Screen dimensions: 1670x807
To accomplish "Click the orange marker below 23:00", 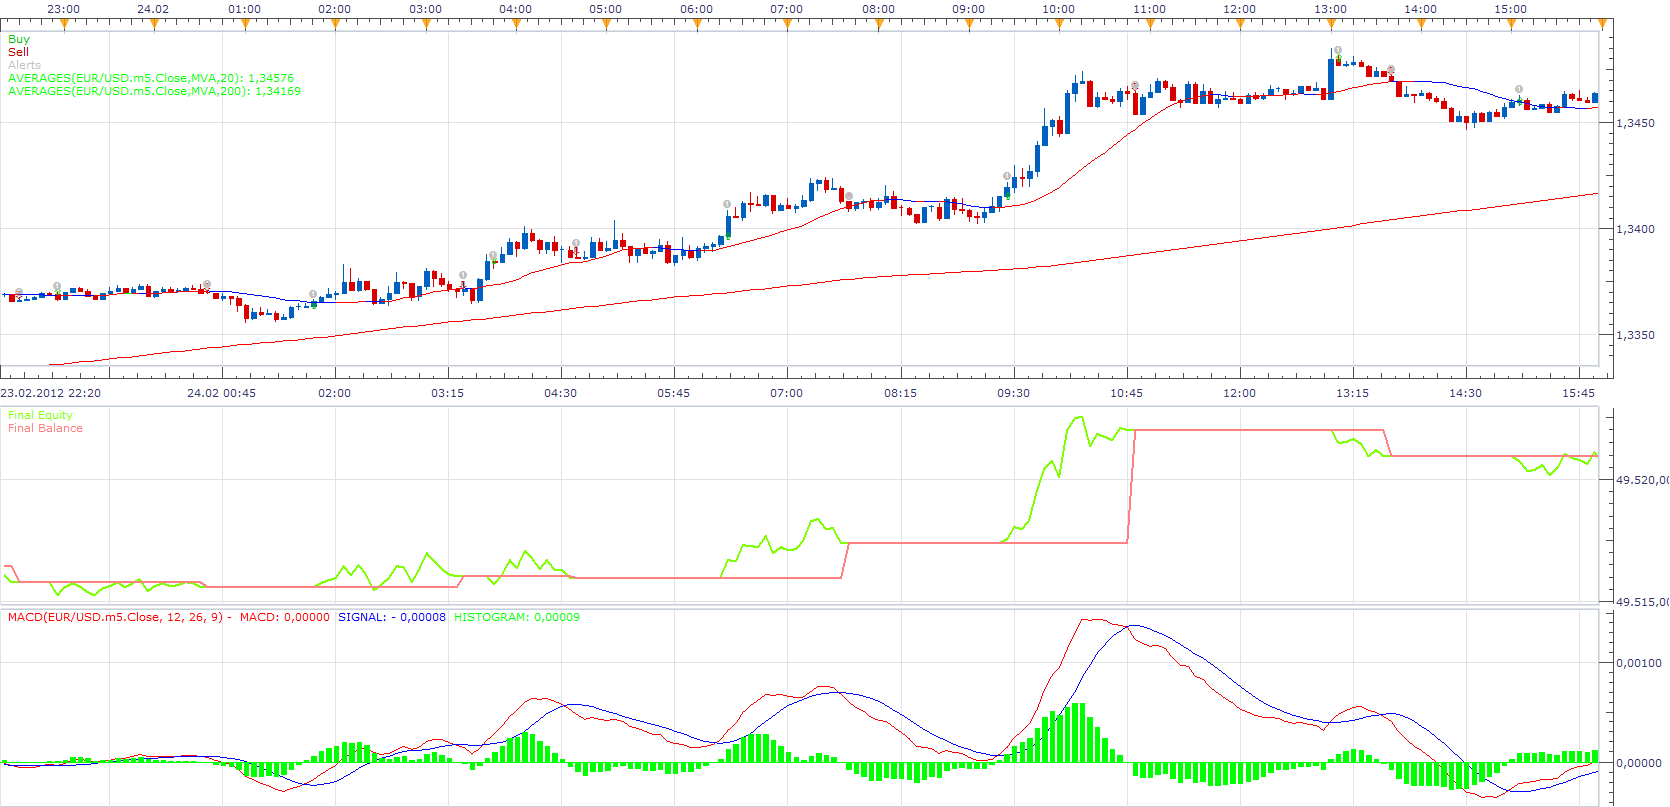I will 64,26.
